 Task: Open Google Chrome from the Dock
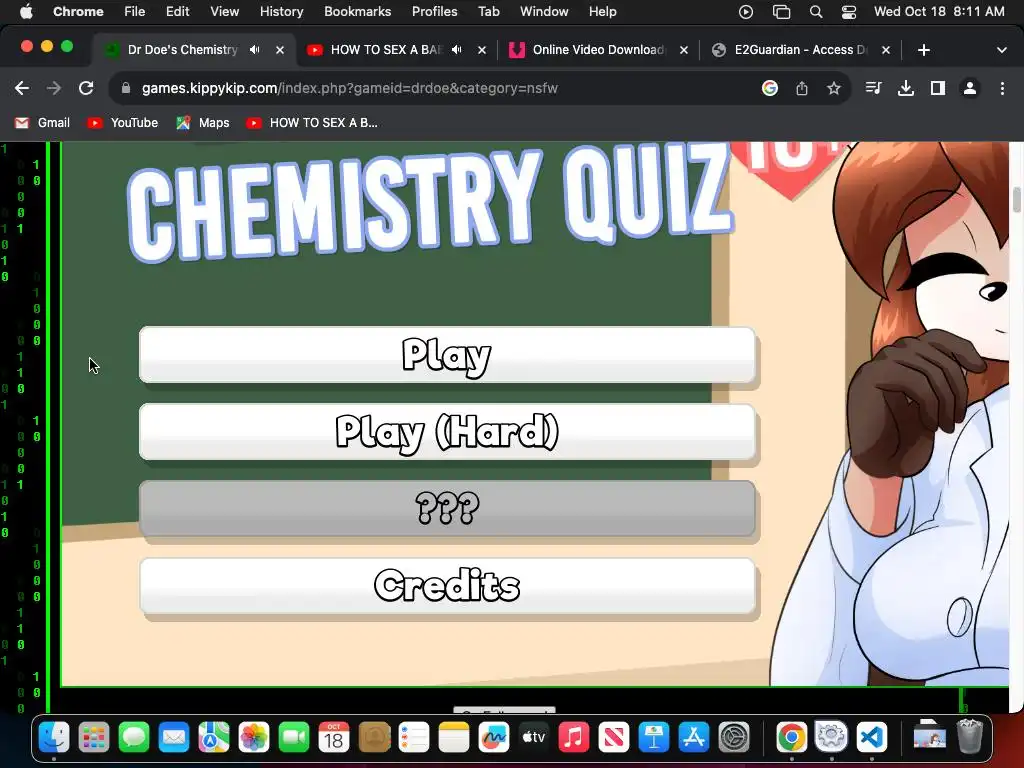pos(792,738)
